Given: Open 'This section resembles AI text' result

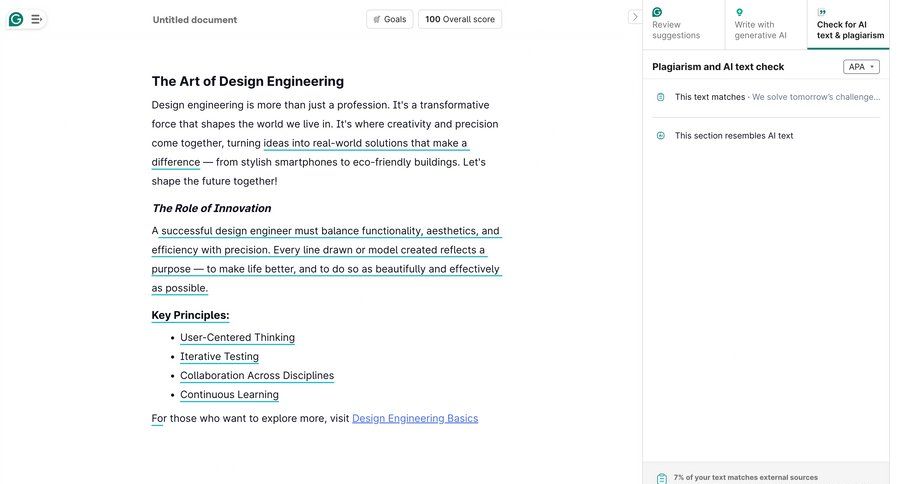Looking at the screenshot, I should (x=766, y=135).
